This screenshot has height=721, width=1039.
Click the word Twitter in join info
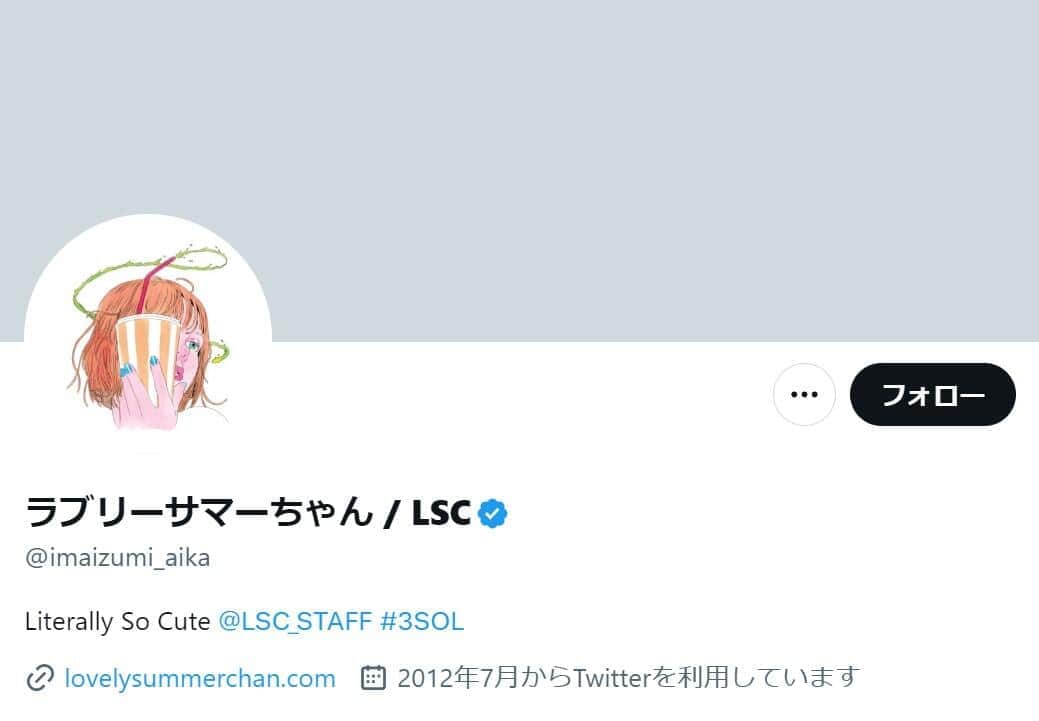coord(612,678)
